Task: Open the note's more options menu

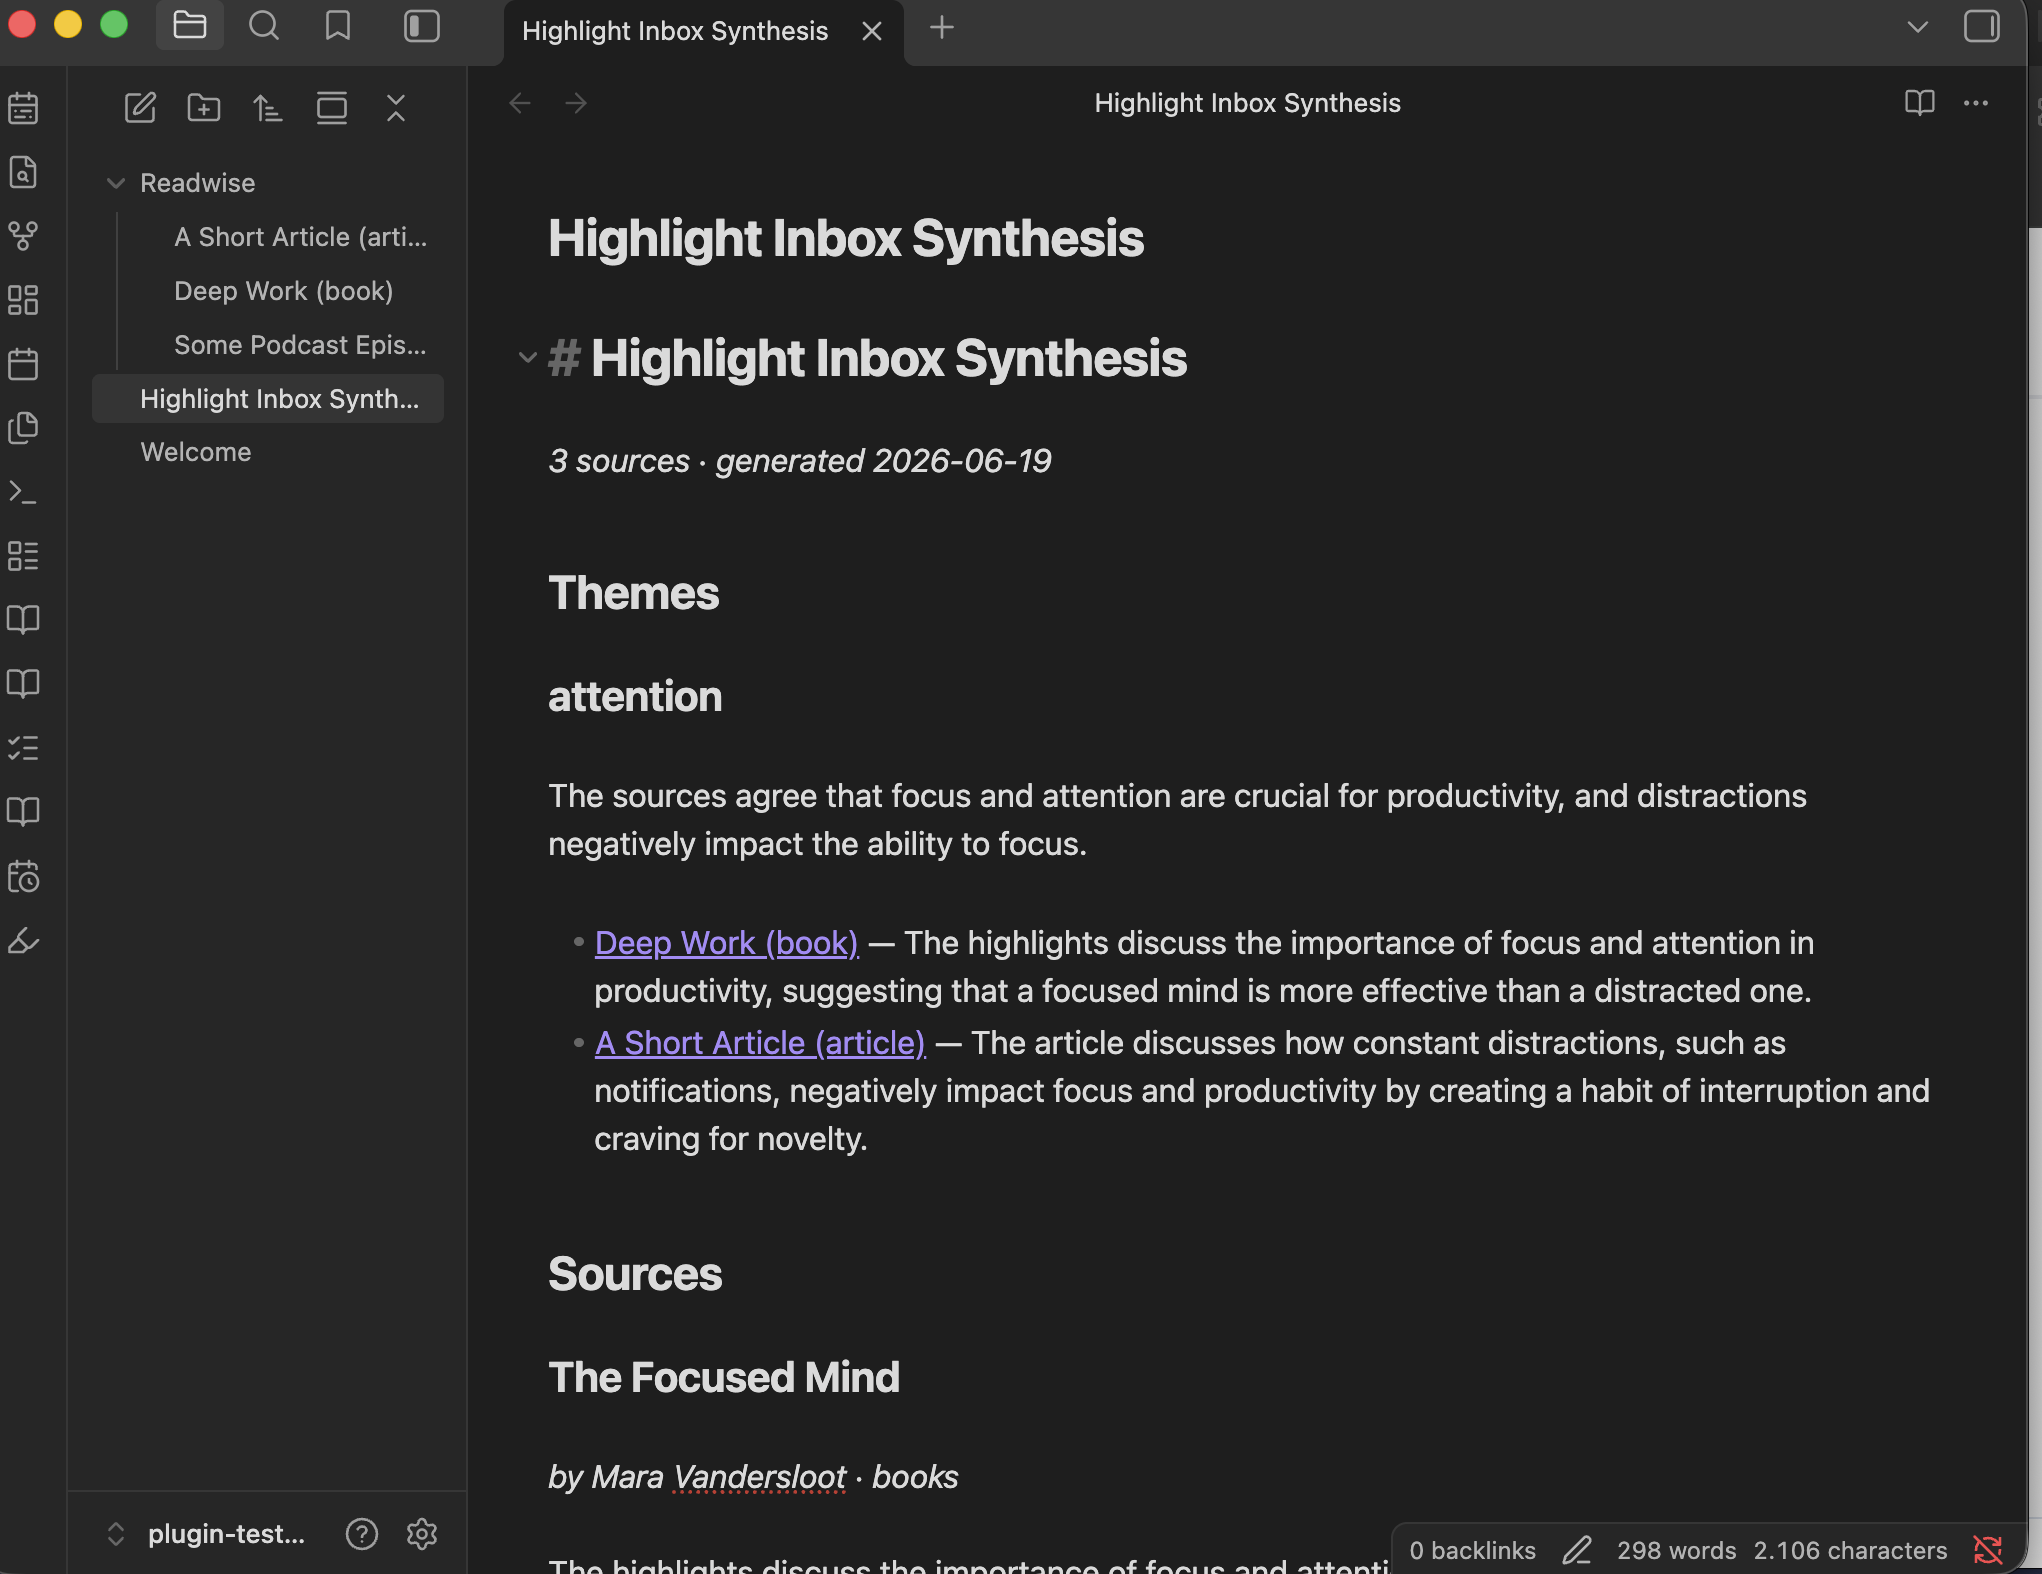Action: [x=1976, y=103]
